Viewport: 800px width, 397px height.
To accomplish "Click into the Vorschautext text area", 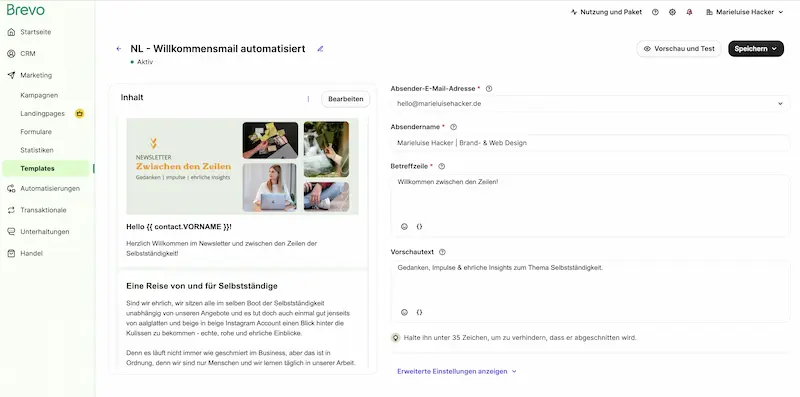I will click(590, 291).
